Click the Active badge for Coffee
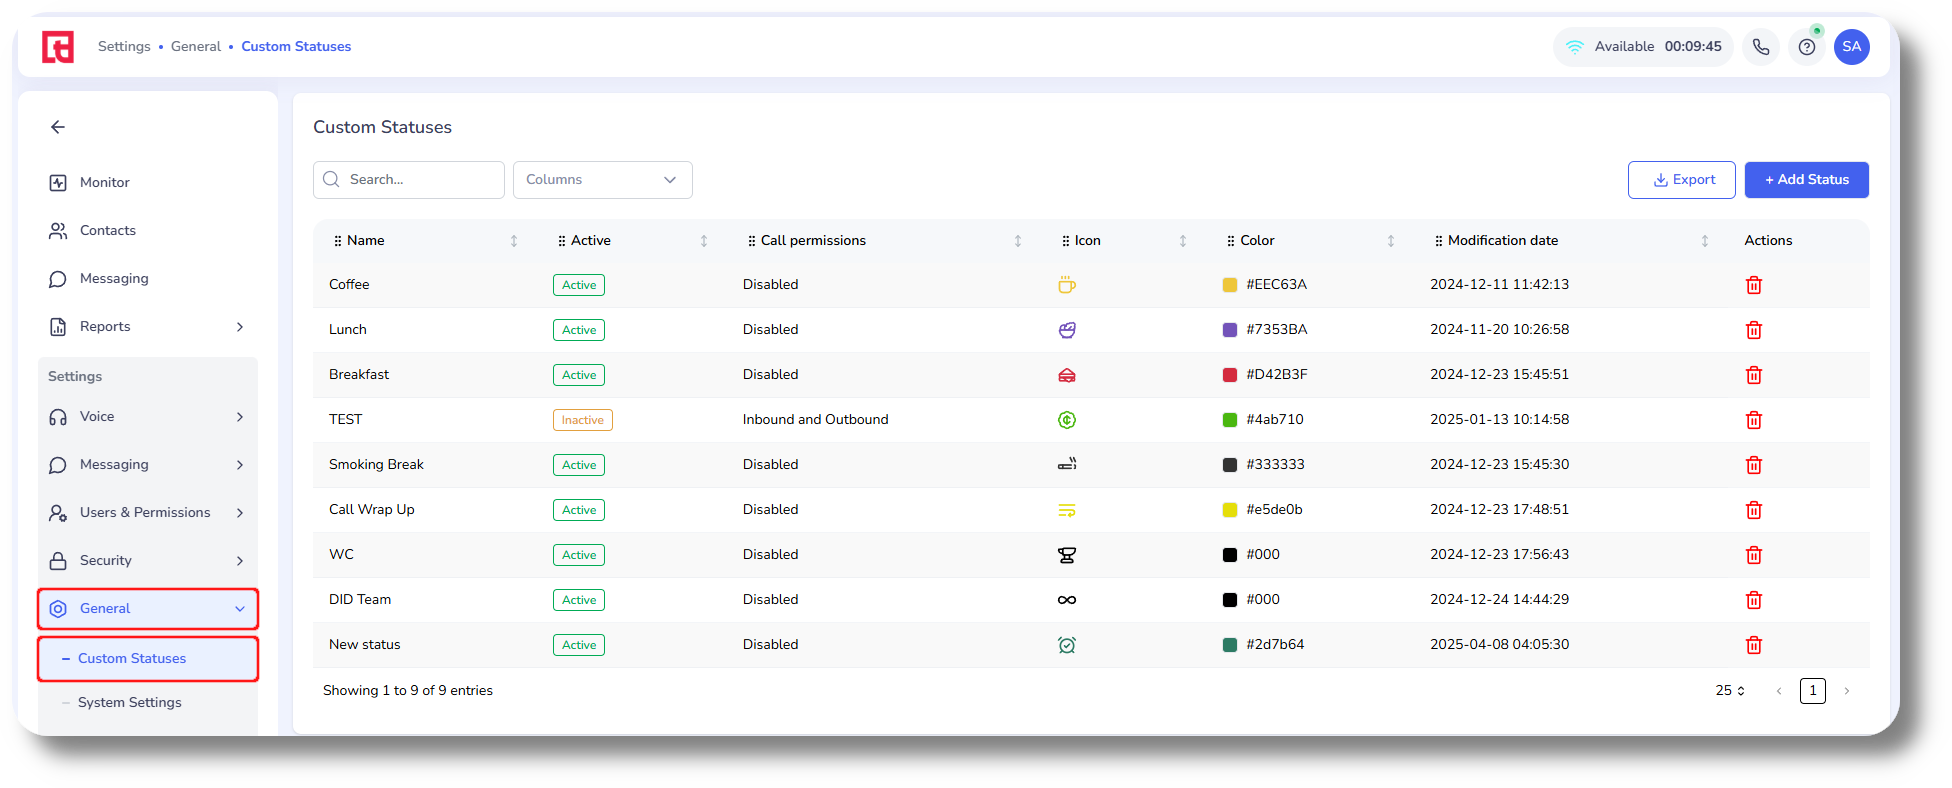1952x788 pixels. (x=578, y=285)
